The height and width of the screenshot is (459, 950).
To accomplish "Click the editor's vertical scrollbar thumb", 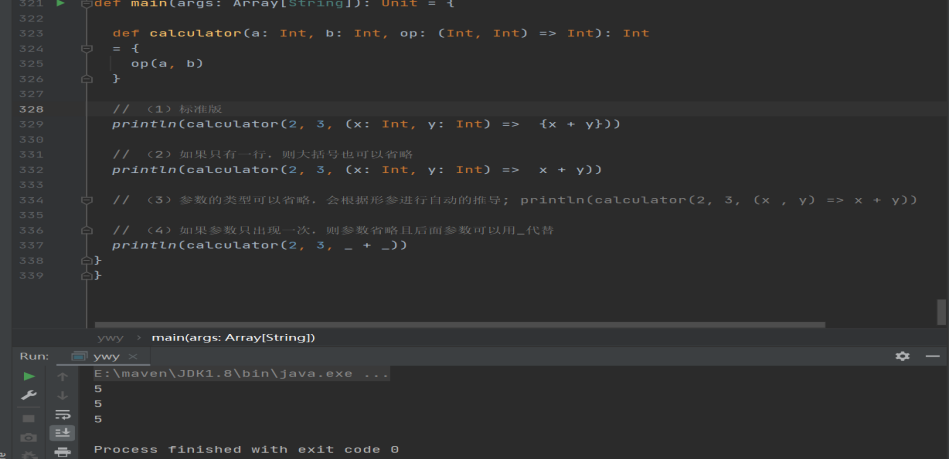I will pos(942,312).
